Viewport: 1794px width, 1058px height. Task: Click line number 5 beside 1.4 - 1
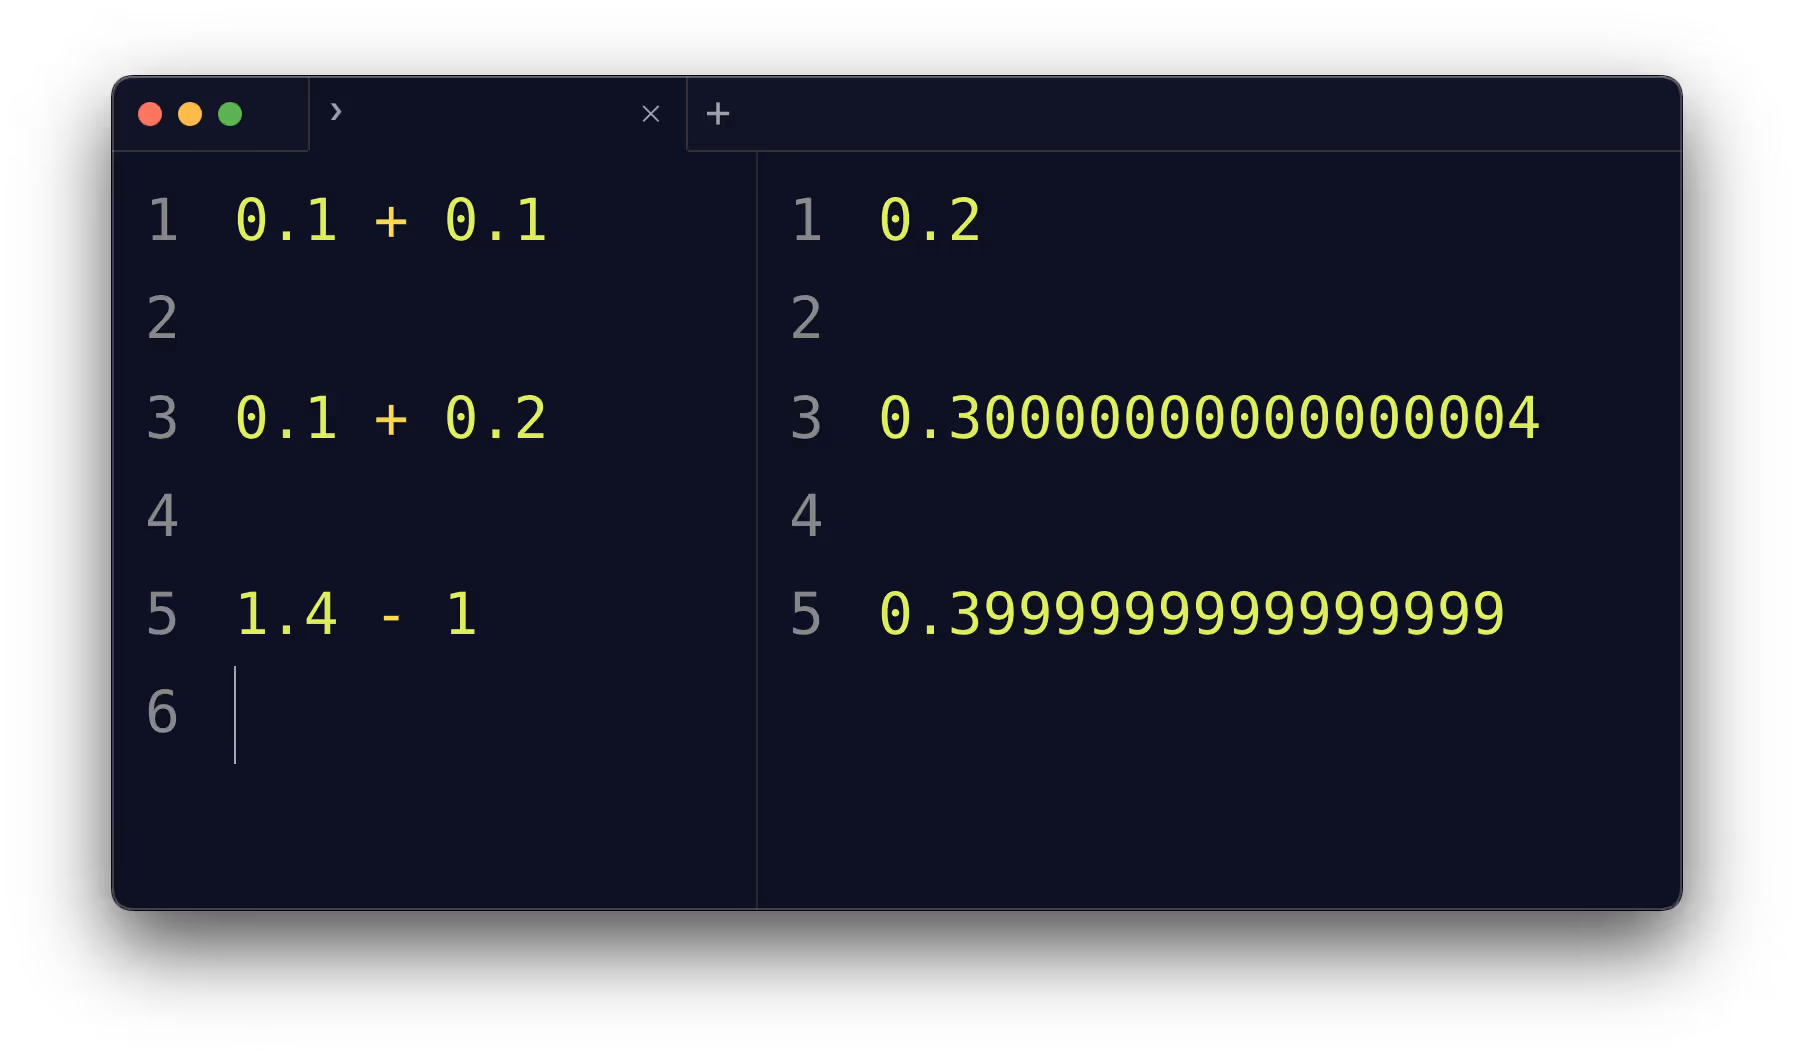coord(163,615)
